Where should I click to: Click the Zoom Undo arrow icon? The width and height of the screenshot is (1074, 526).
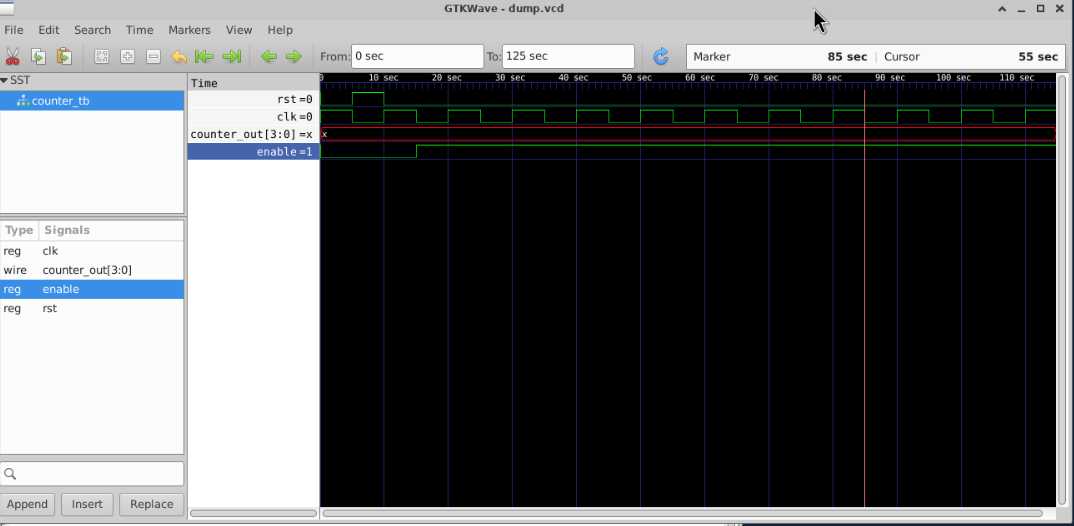(x=179, y=57)
